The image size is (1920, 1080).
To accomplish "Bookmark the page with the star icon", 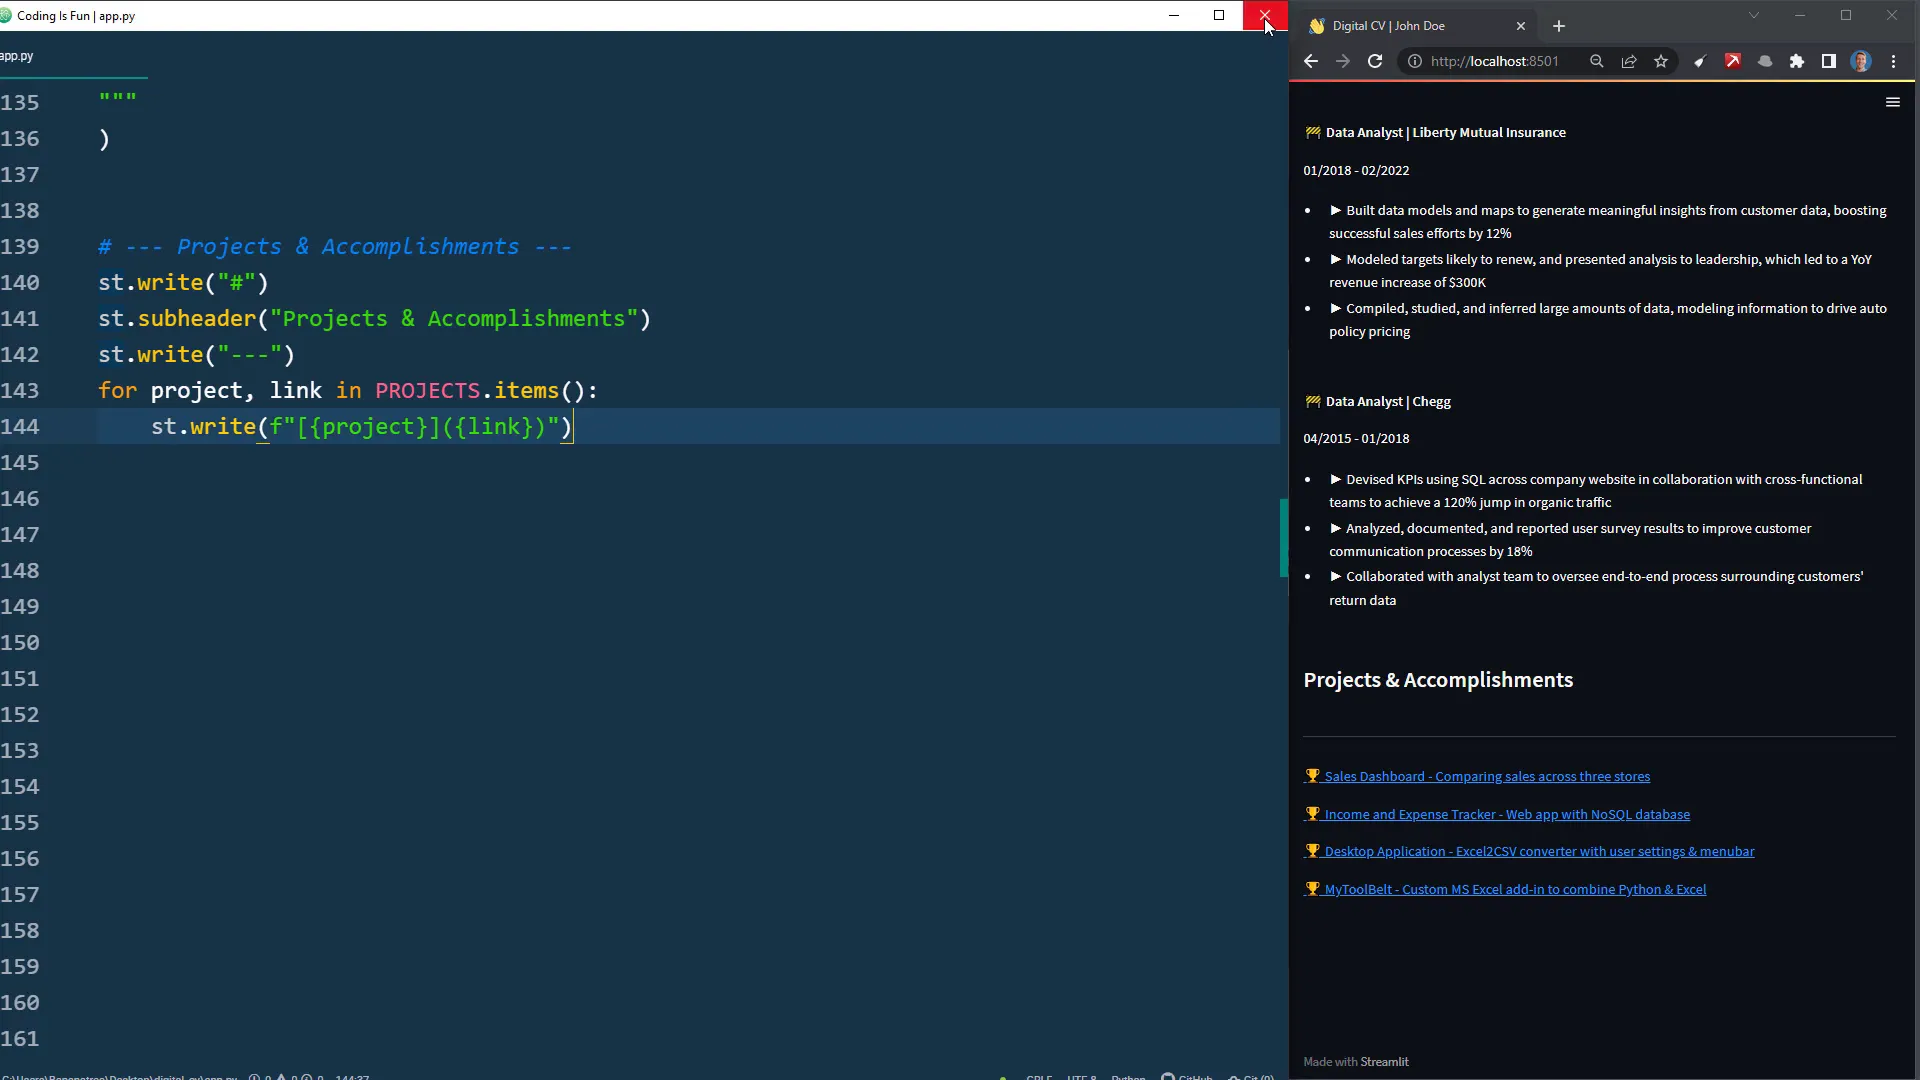I will point(1661,61).
